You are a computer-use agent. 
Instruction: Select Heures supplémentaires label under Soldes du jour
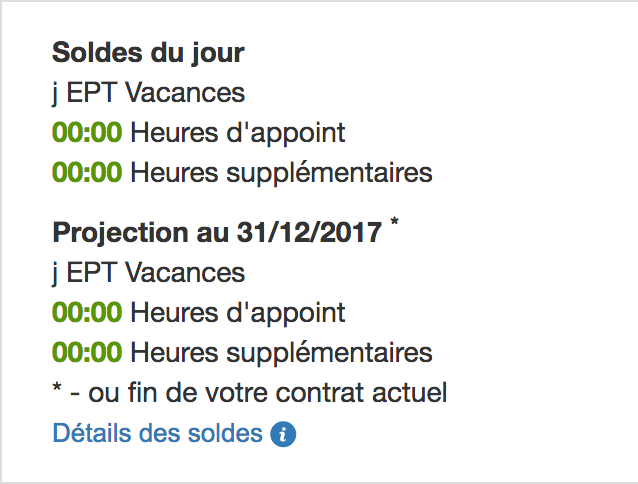(x=282, y=172)
